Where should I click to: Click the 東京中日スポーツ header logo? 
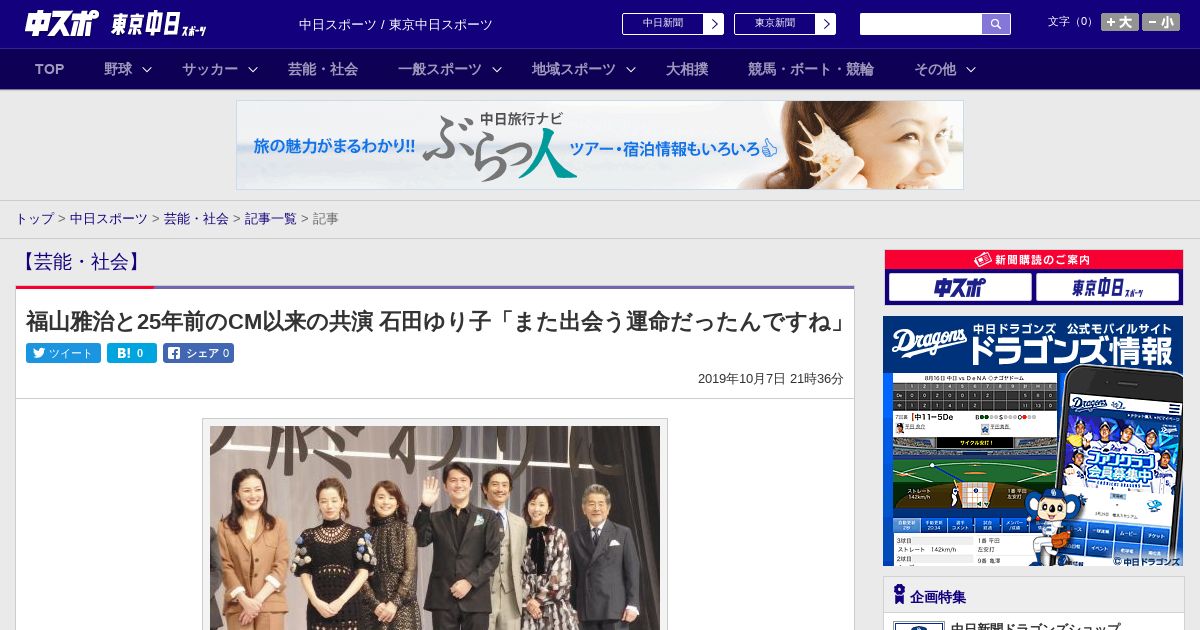point(158,24)
